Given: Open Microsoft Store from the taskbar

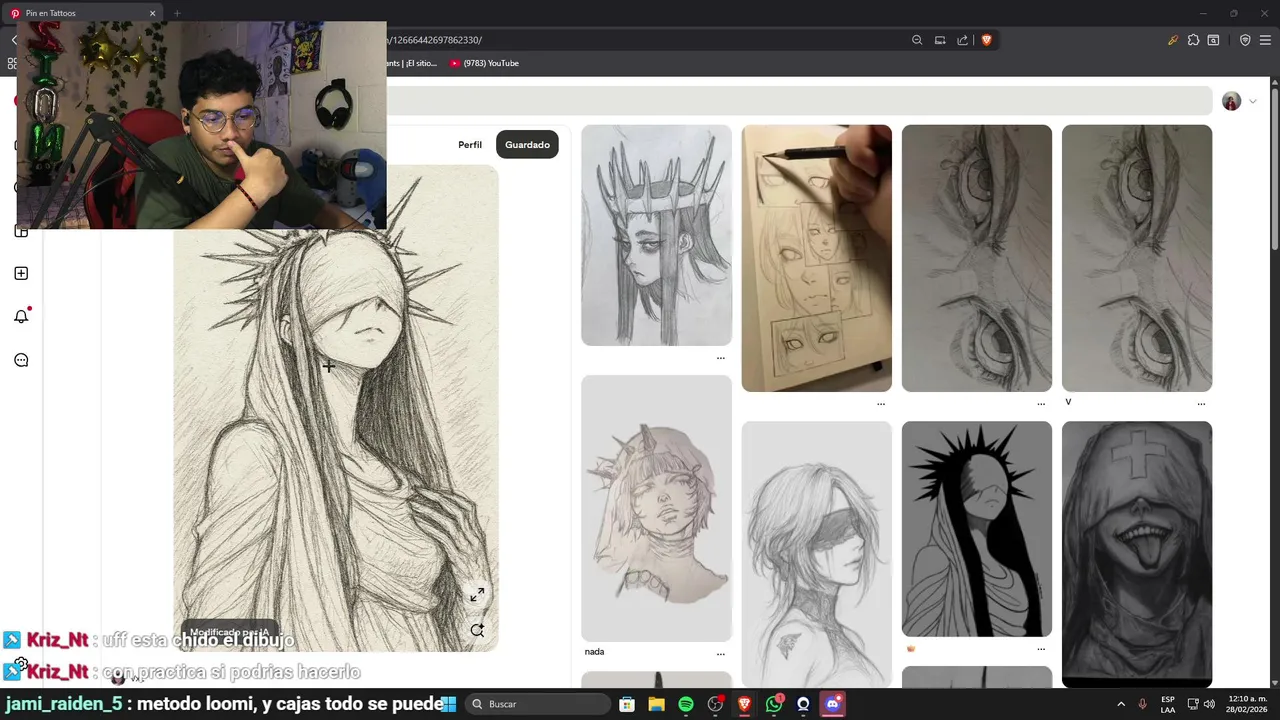Looking at the screenshot, I should click(627, 704).
